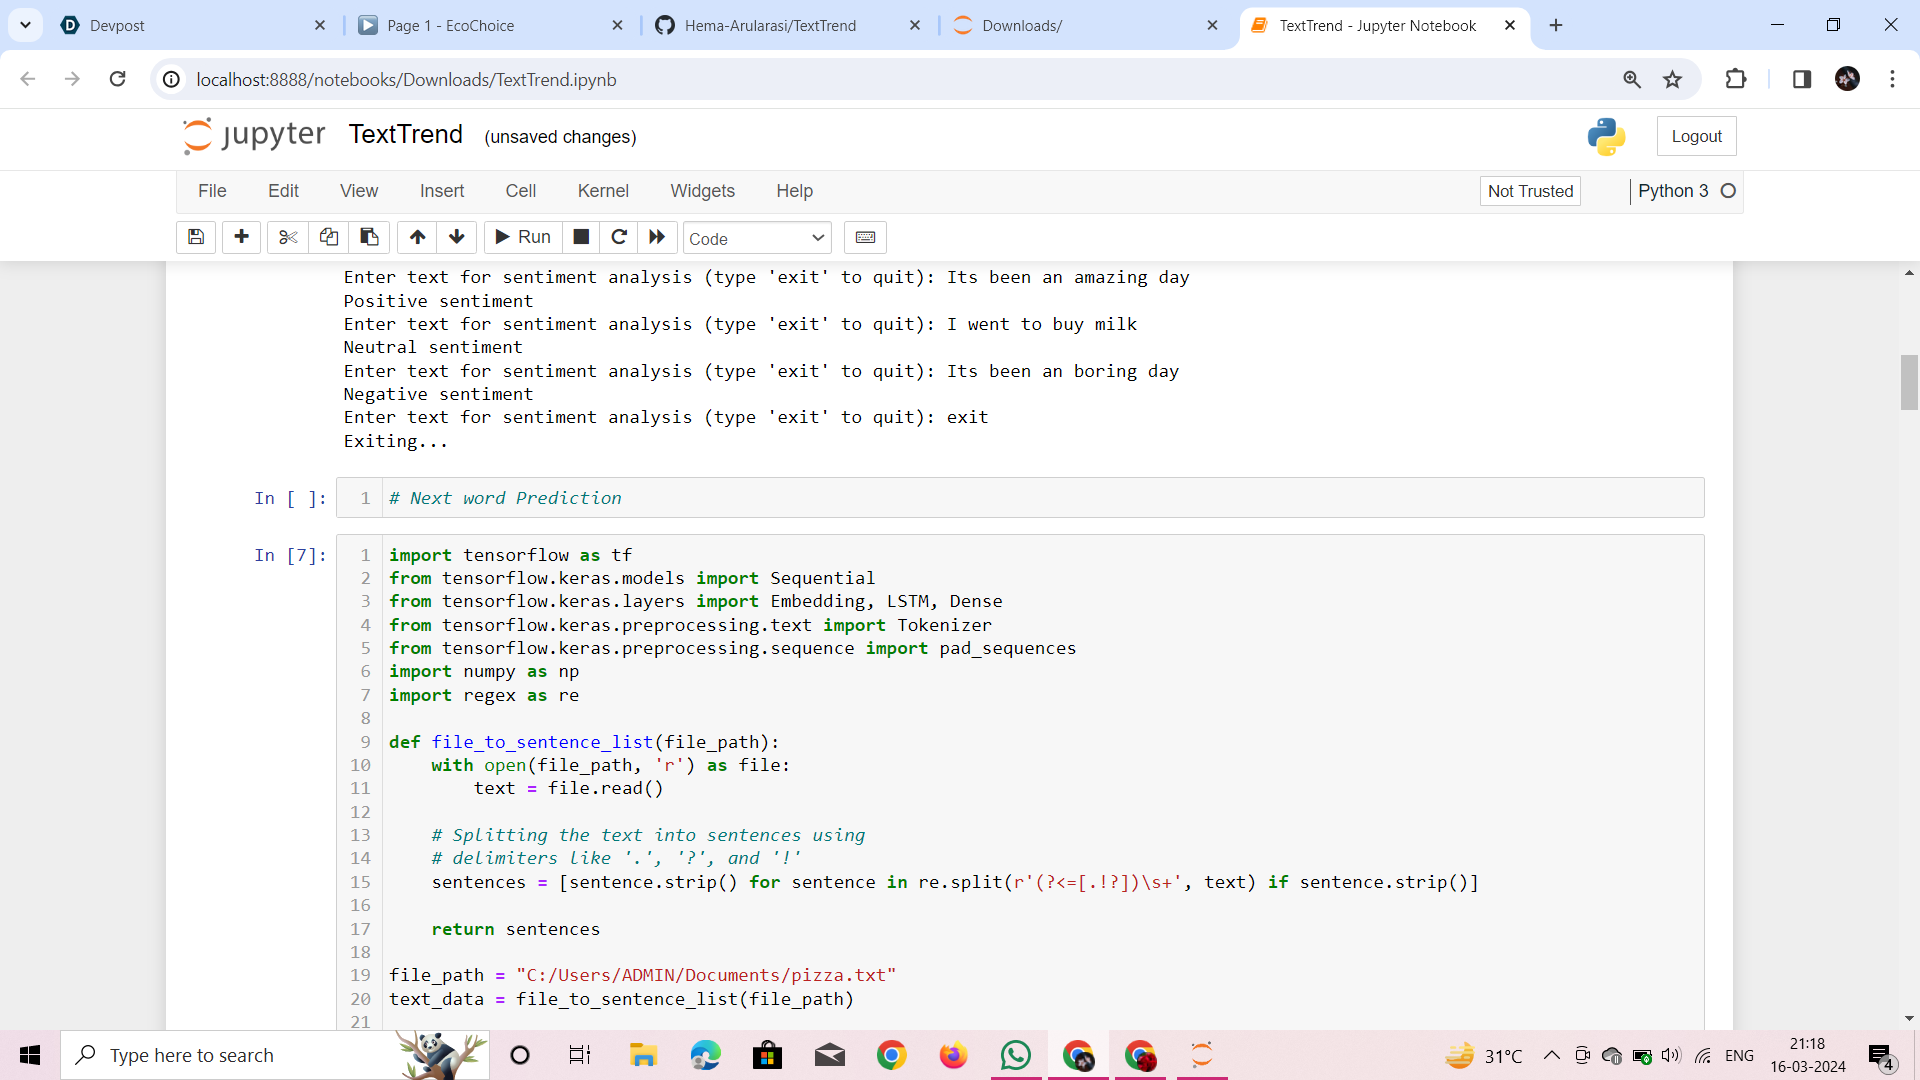Paste cells below icon
Viewport: 1920px width, 1080px height.
click(369, 237)
